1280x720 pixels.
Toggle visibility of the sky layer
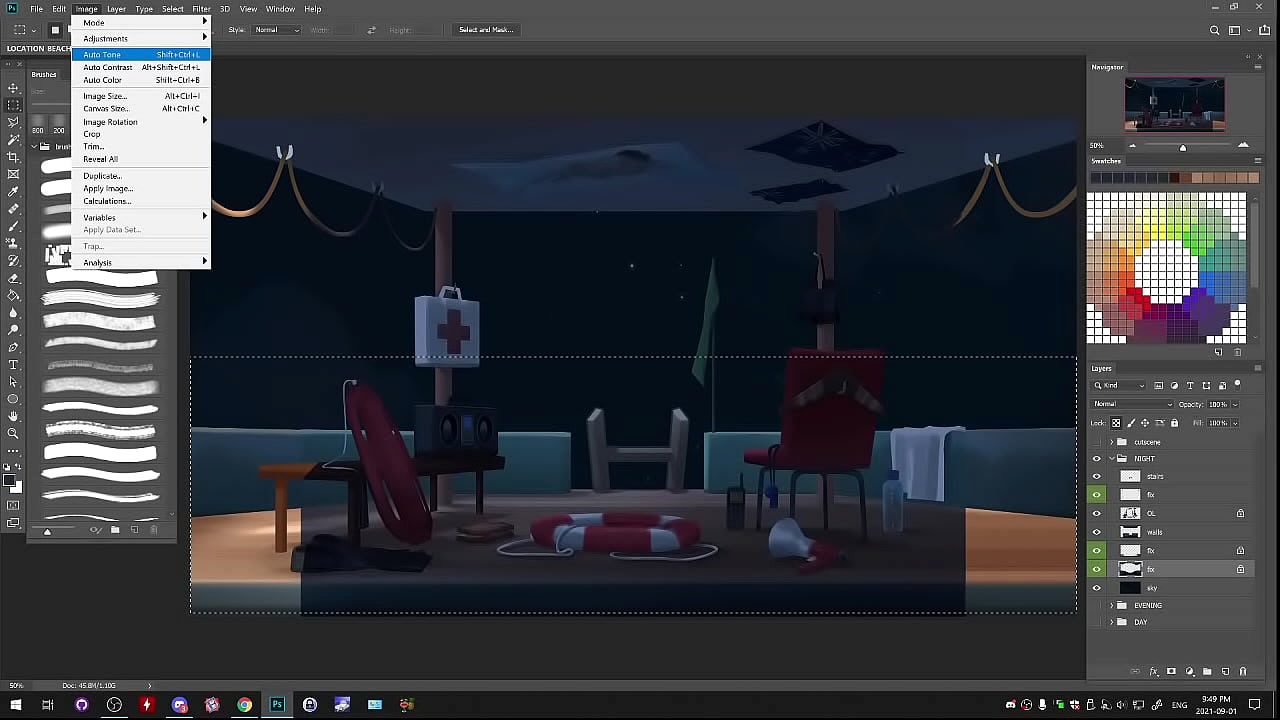click(x=1097, y=588)
